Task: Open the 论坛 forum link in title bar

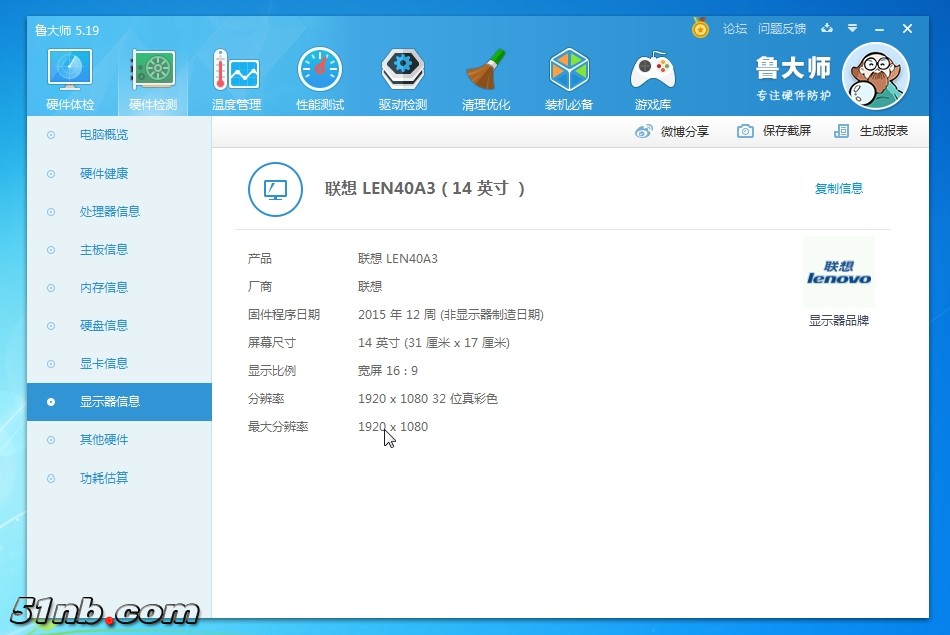Action: (735, 29)
